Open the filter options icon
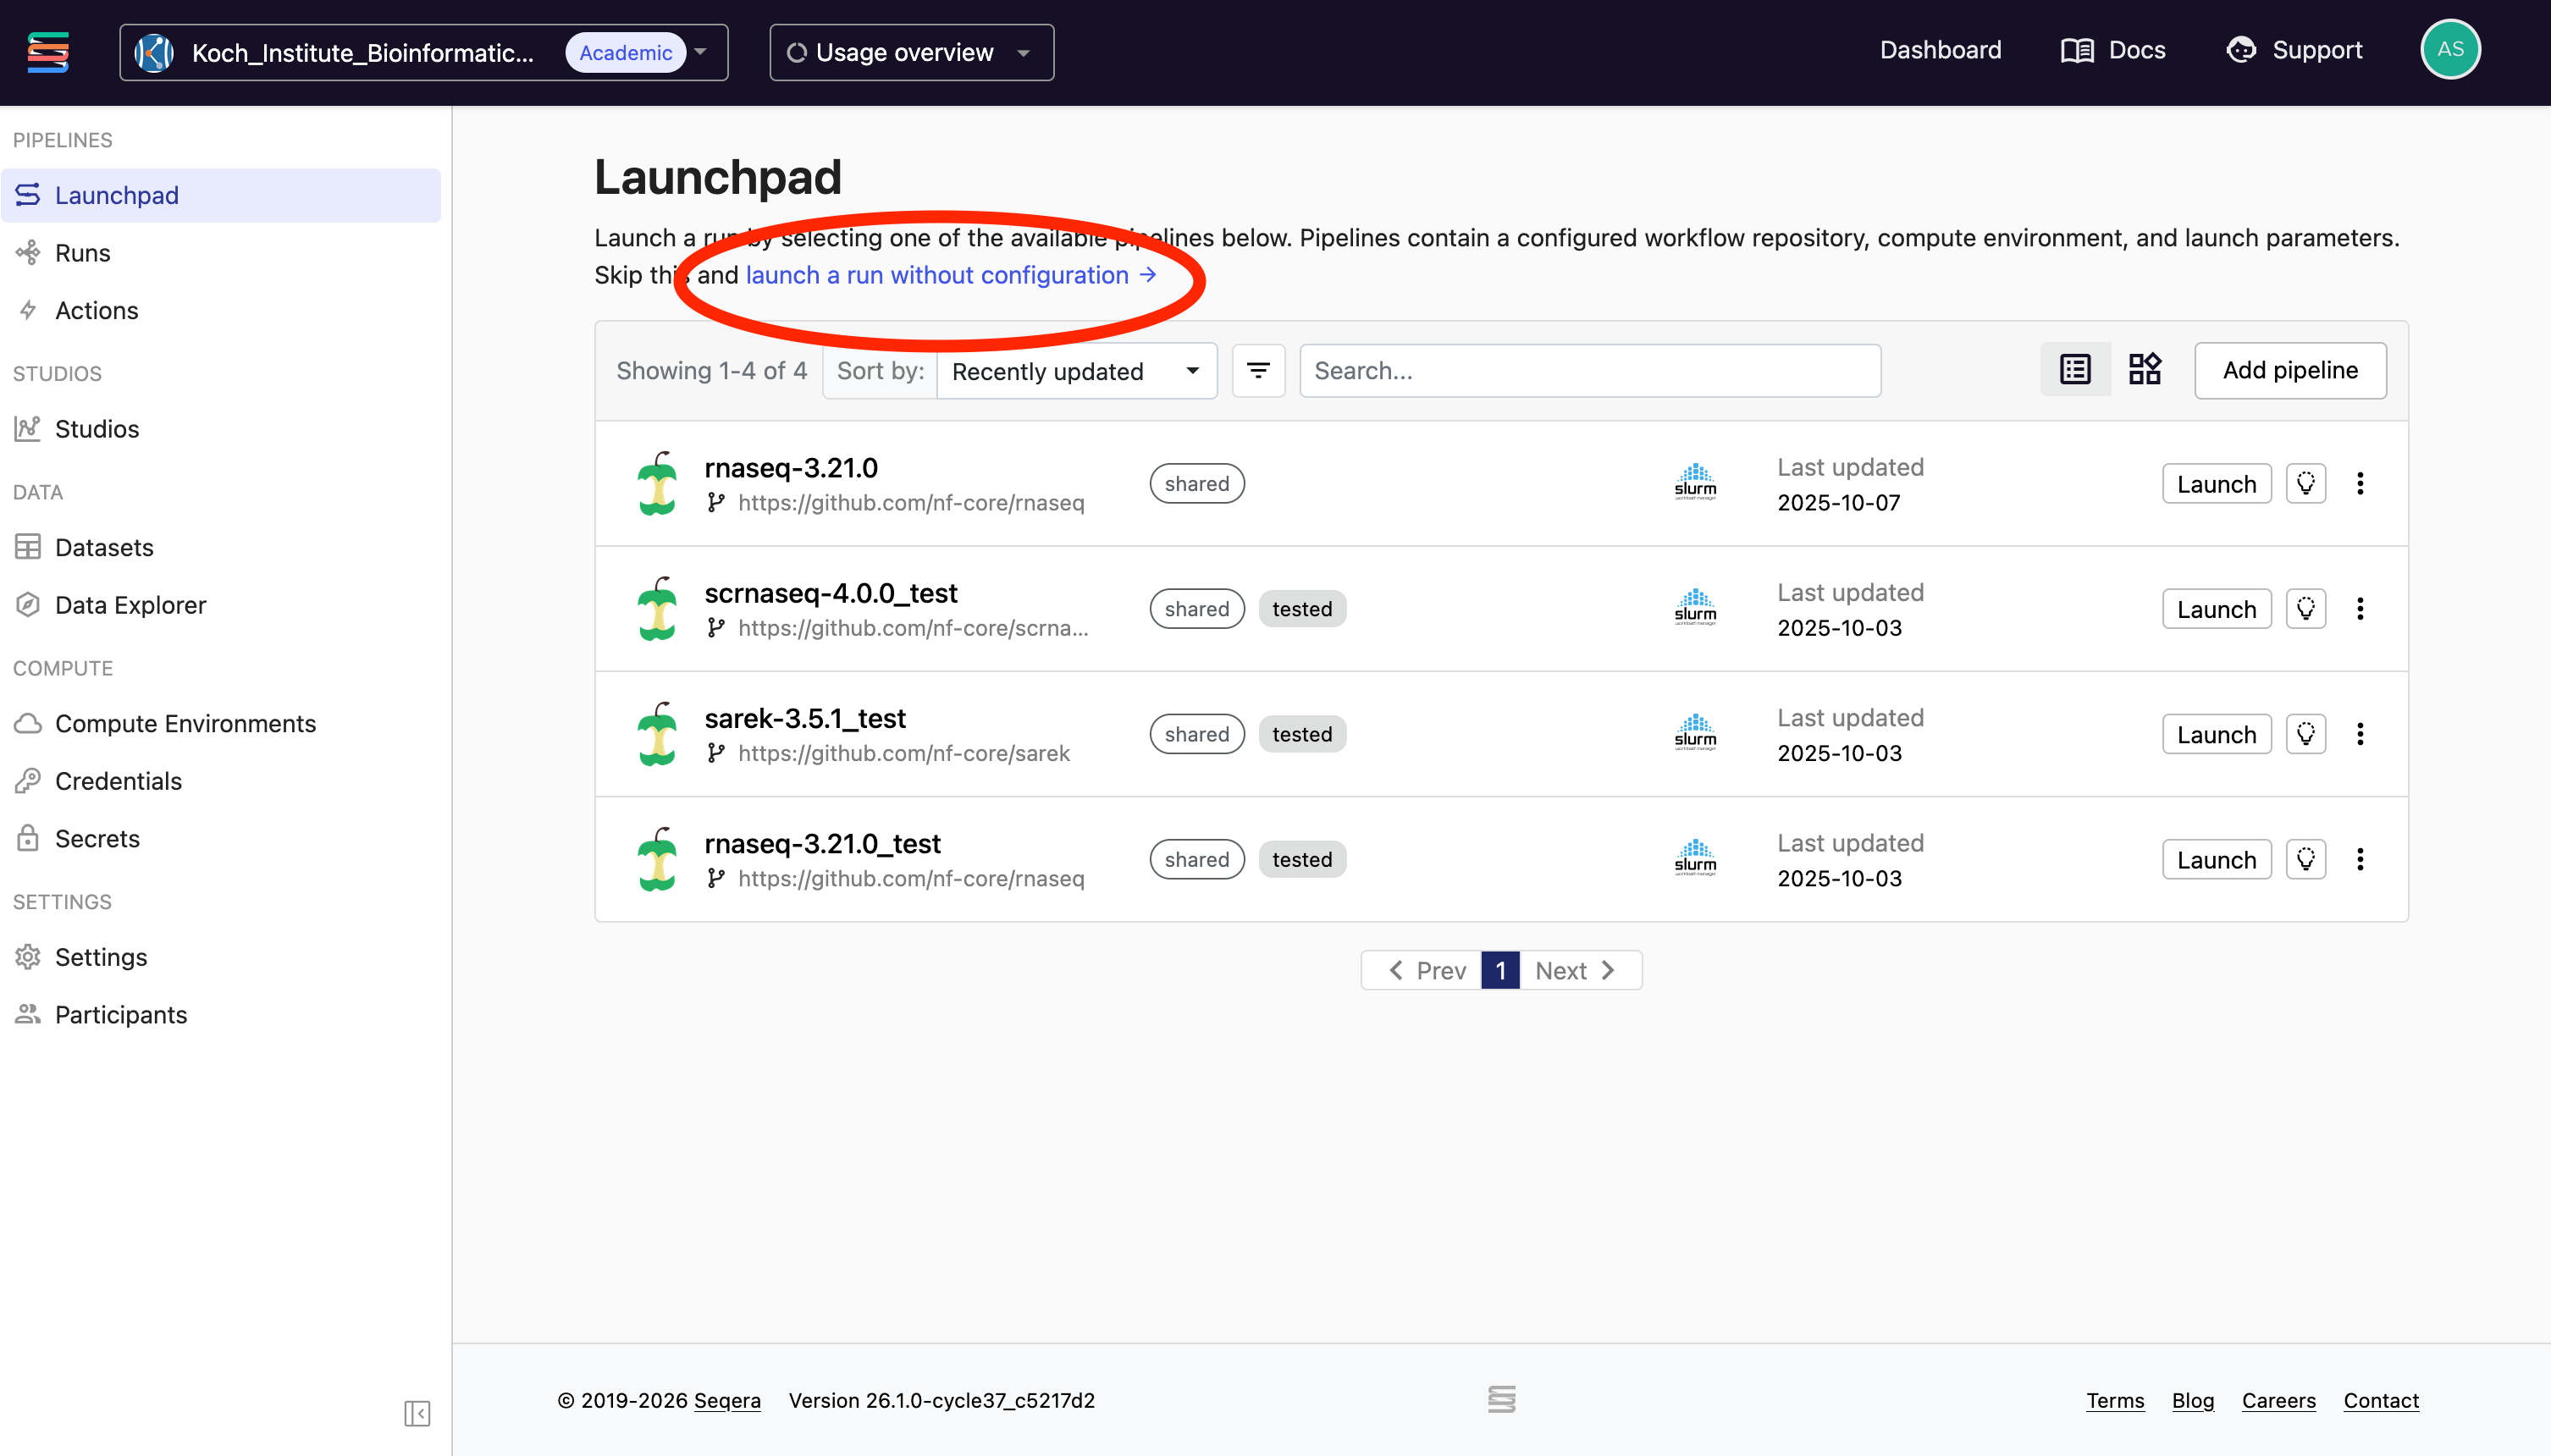The image size is (2551, 1456). point(1258,371)
